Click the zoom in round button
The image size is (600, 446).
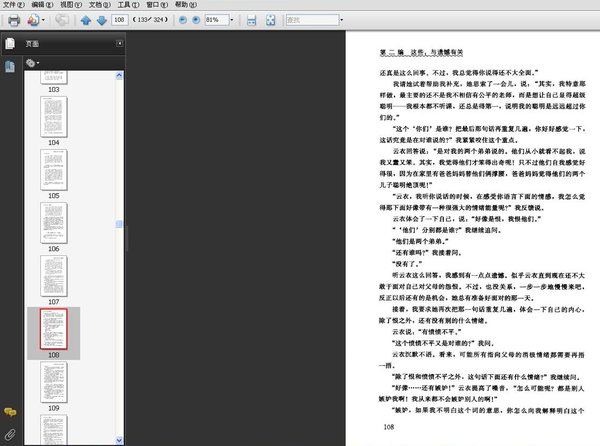(196, 20)
